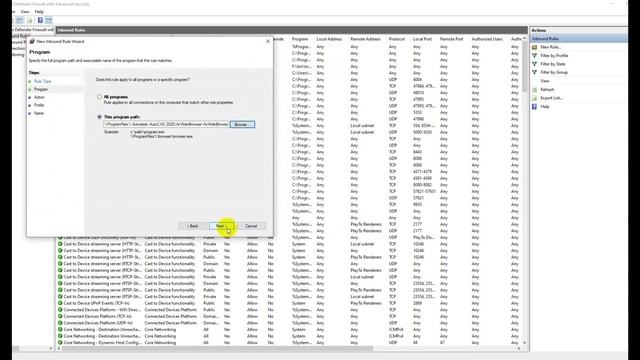Click the ICMPv6 protocol cell
The image size is (640, 360).
tap(396, 329)
